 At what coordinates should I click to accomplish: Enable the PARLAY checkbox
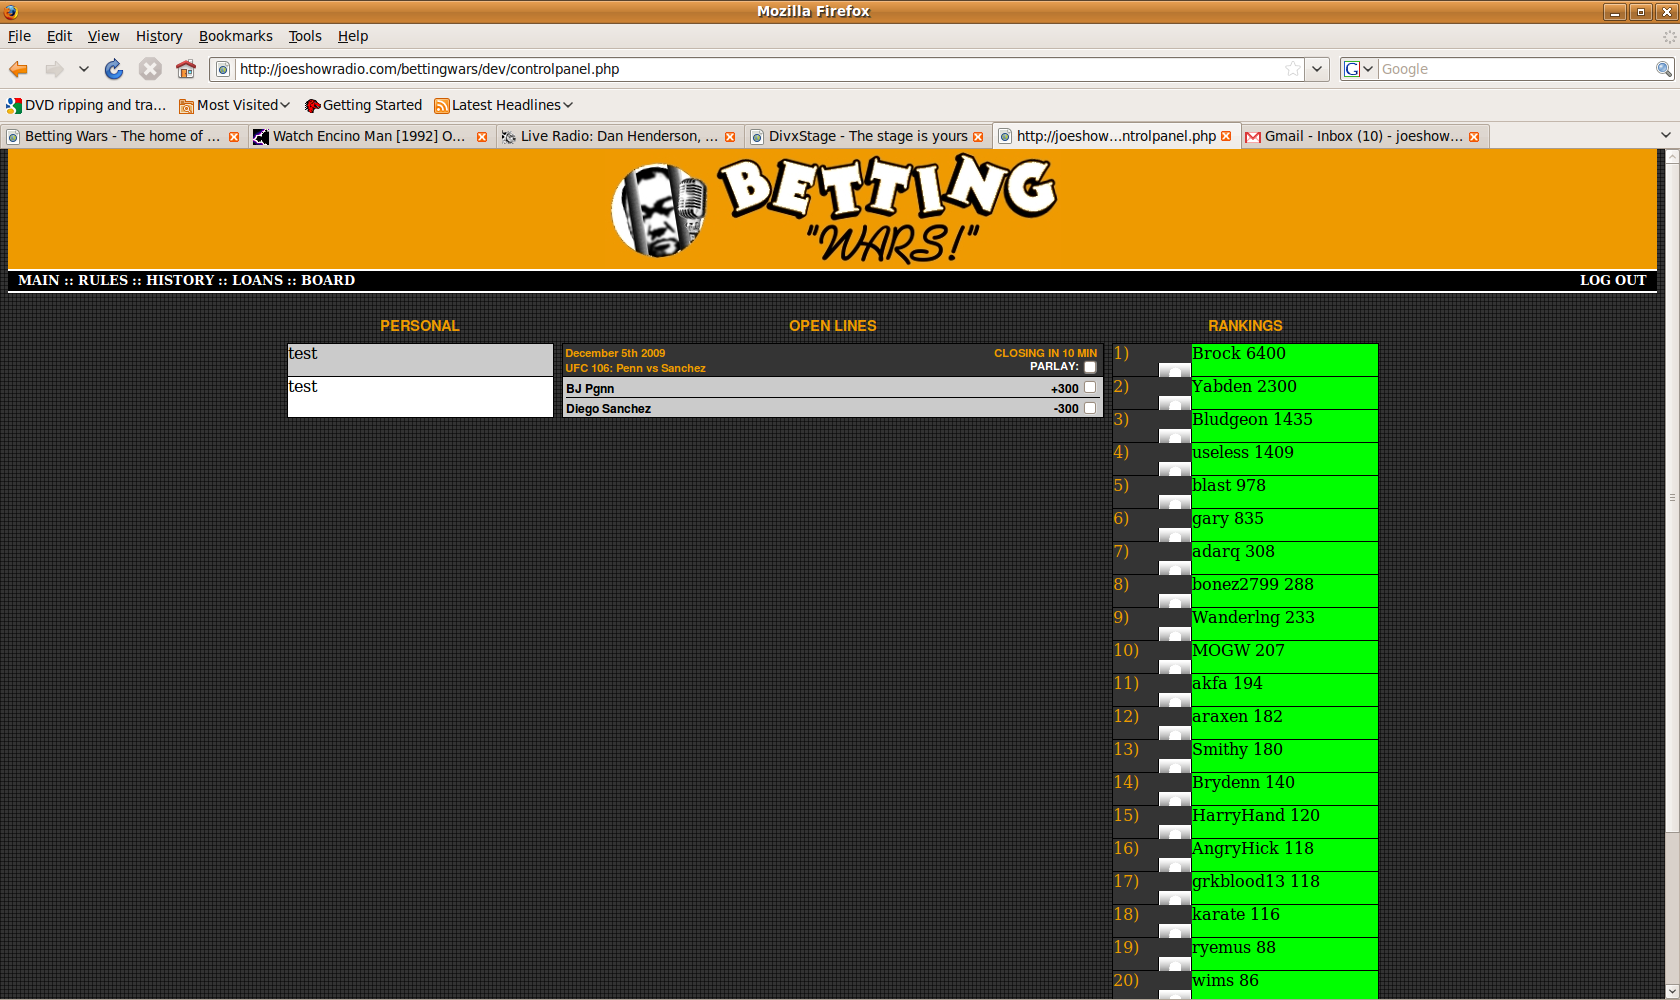(x=1090, y=367)
